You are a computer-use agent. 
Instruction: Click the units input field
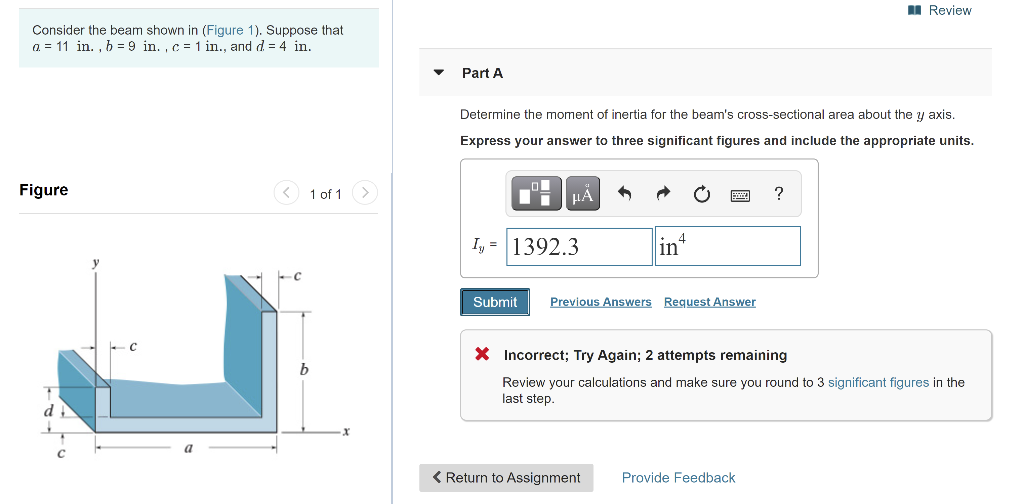[728, 246]
